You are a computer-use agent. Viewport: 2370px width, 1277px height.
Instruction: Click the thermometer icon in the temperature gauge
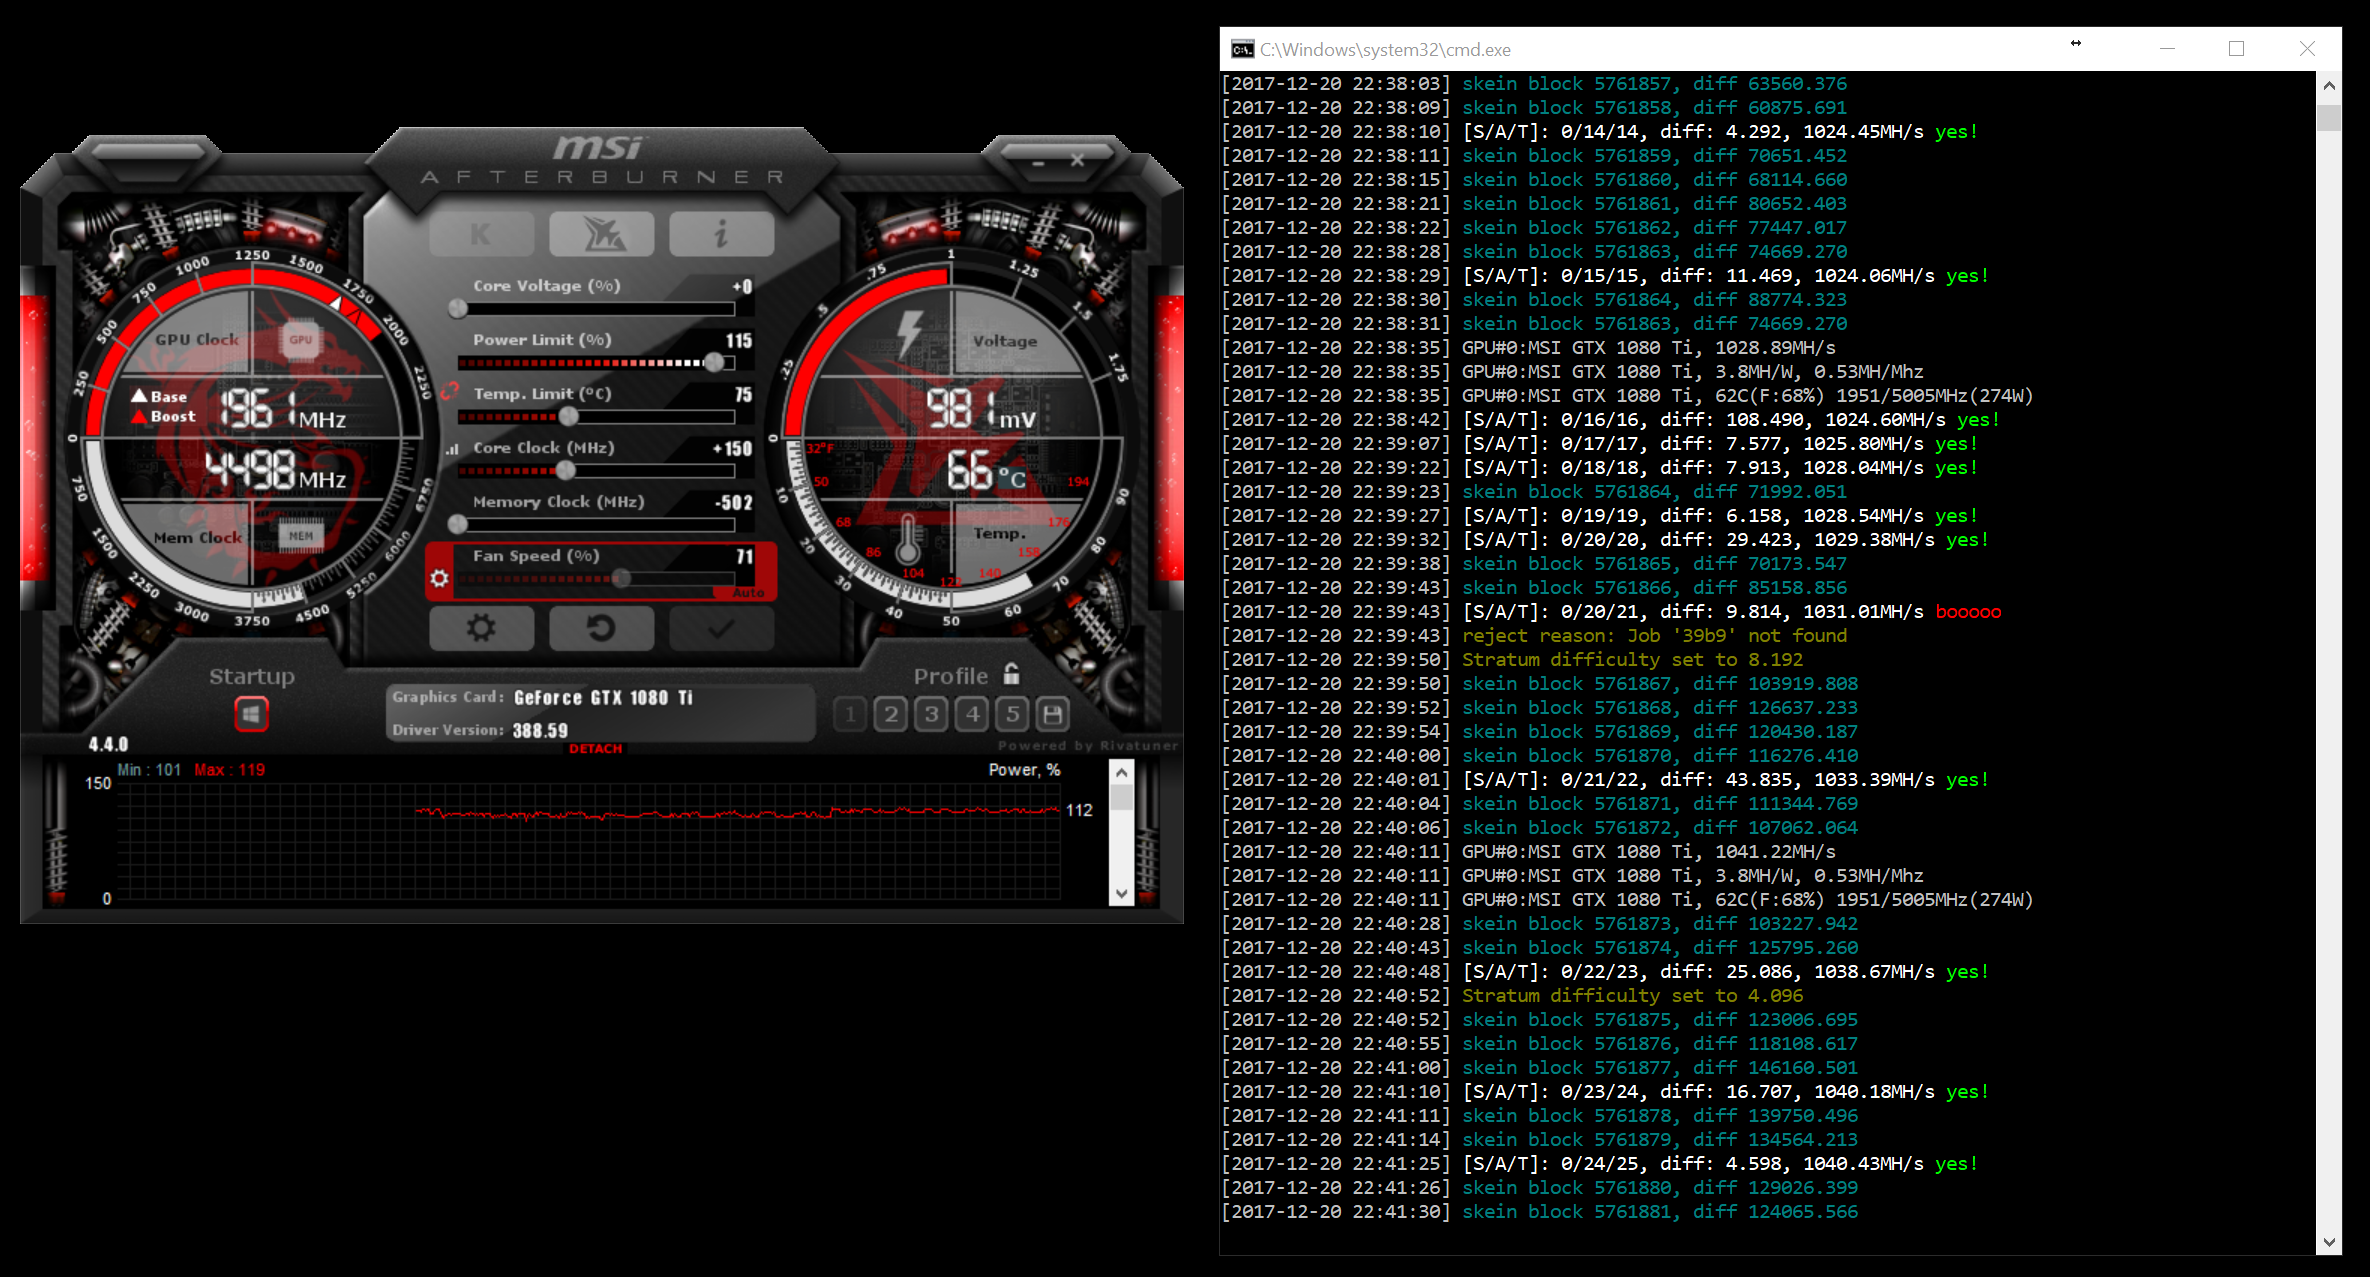click(908, 539)
